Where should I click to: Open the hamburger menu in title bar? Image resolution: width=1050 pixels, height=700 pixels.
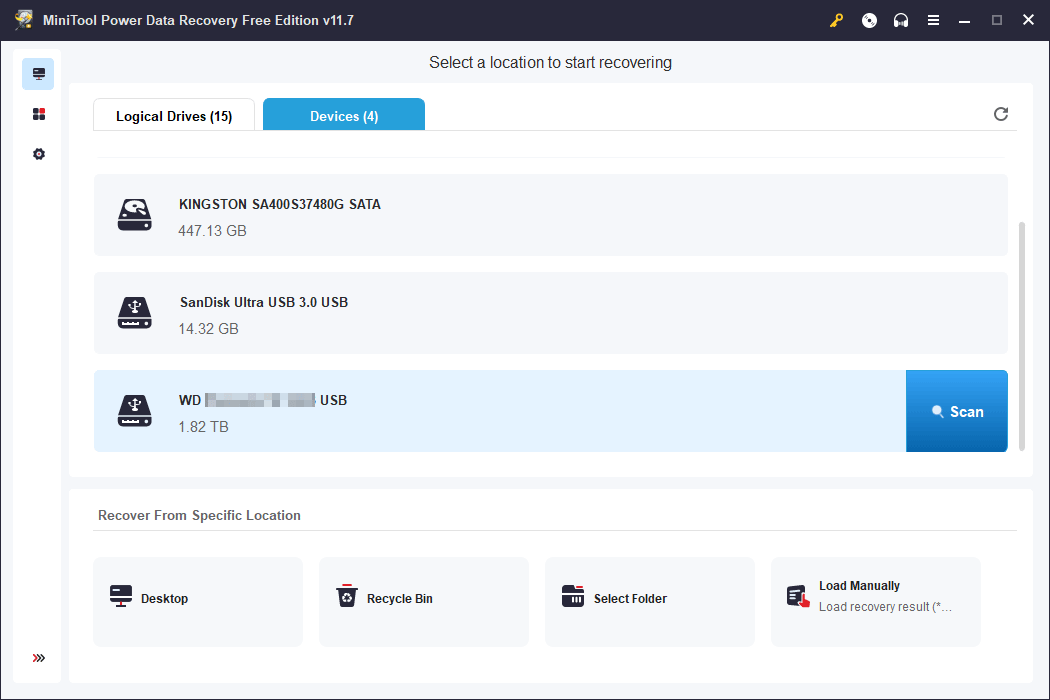click(933, 21)
